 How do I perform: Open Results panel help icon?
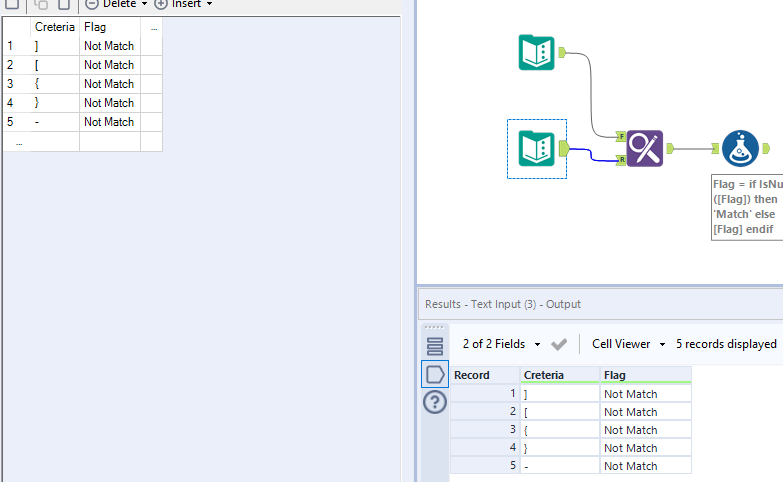[x=435, y=402]
